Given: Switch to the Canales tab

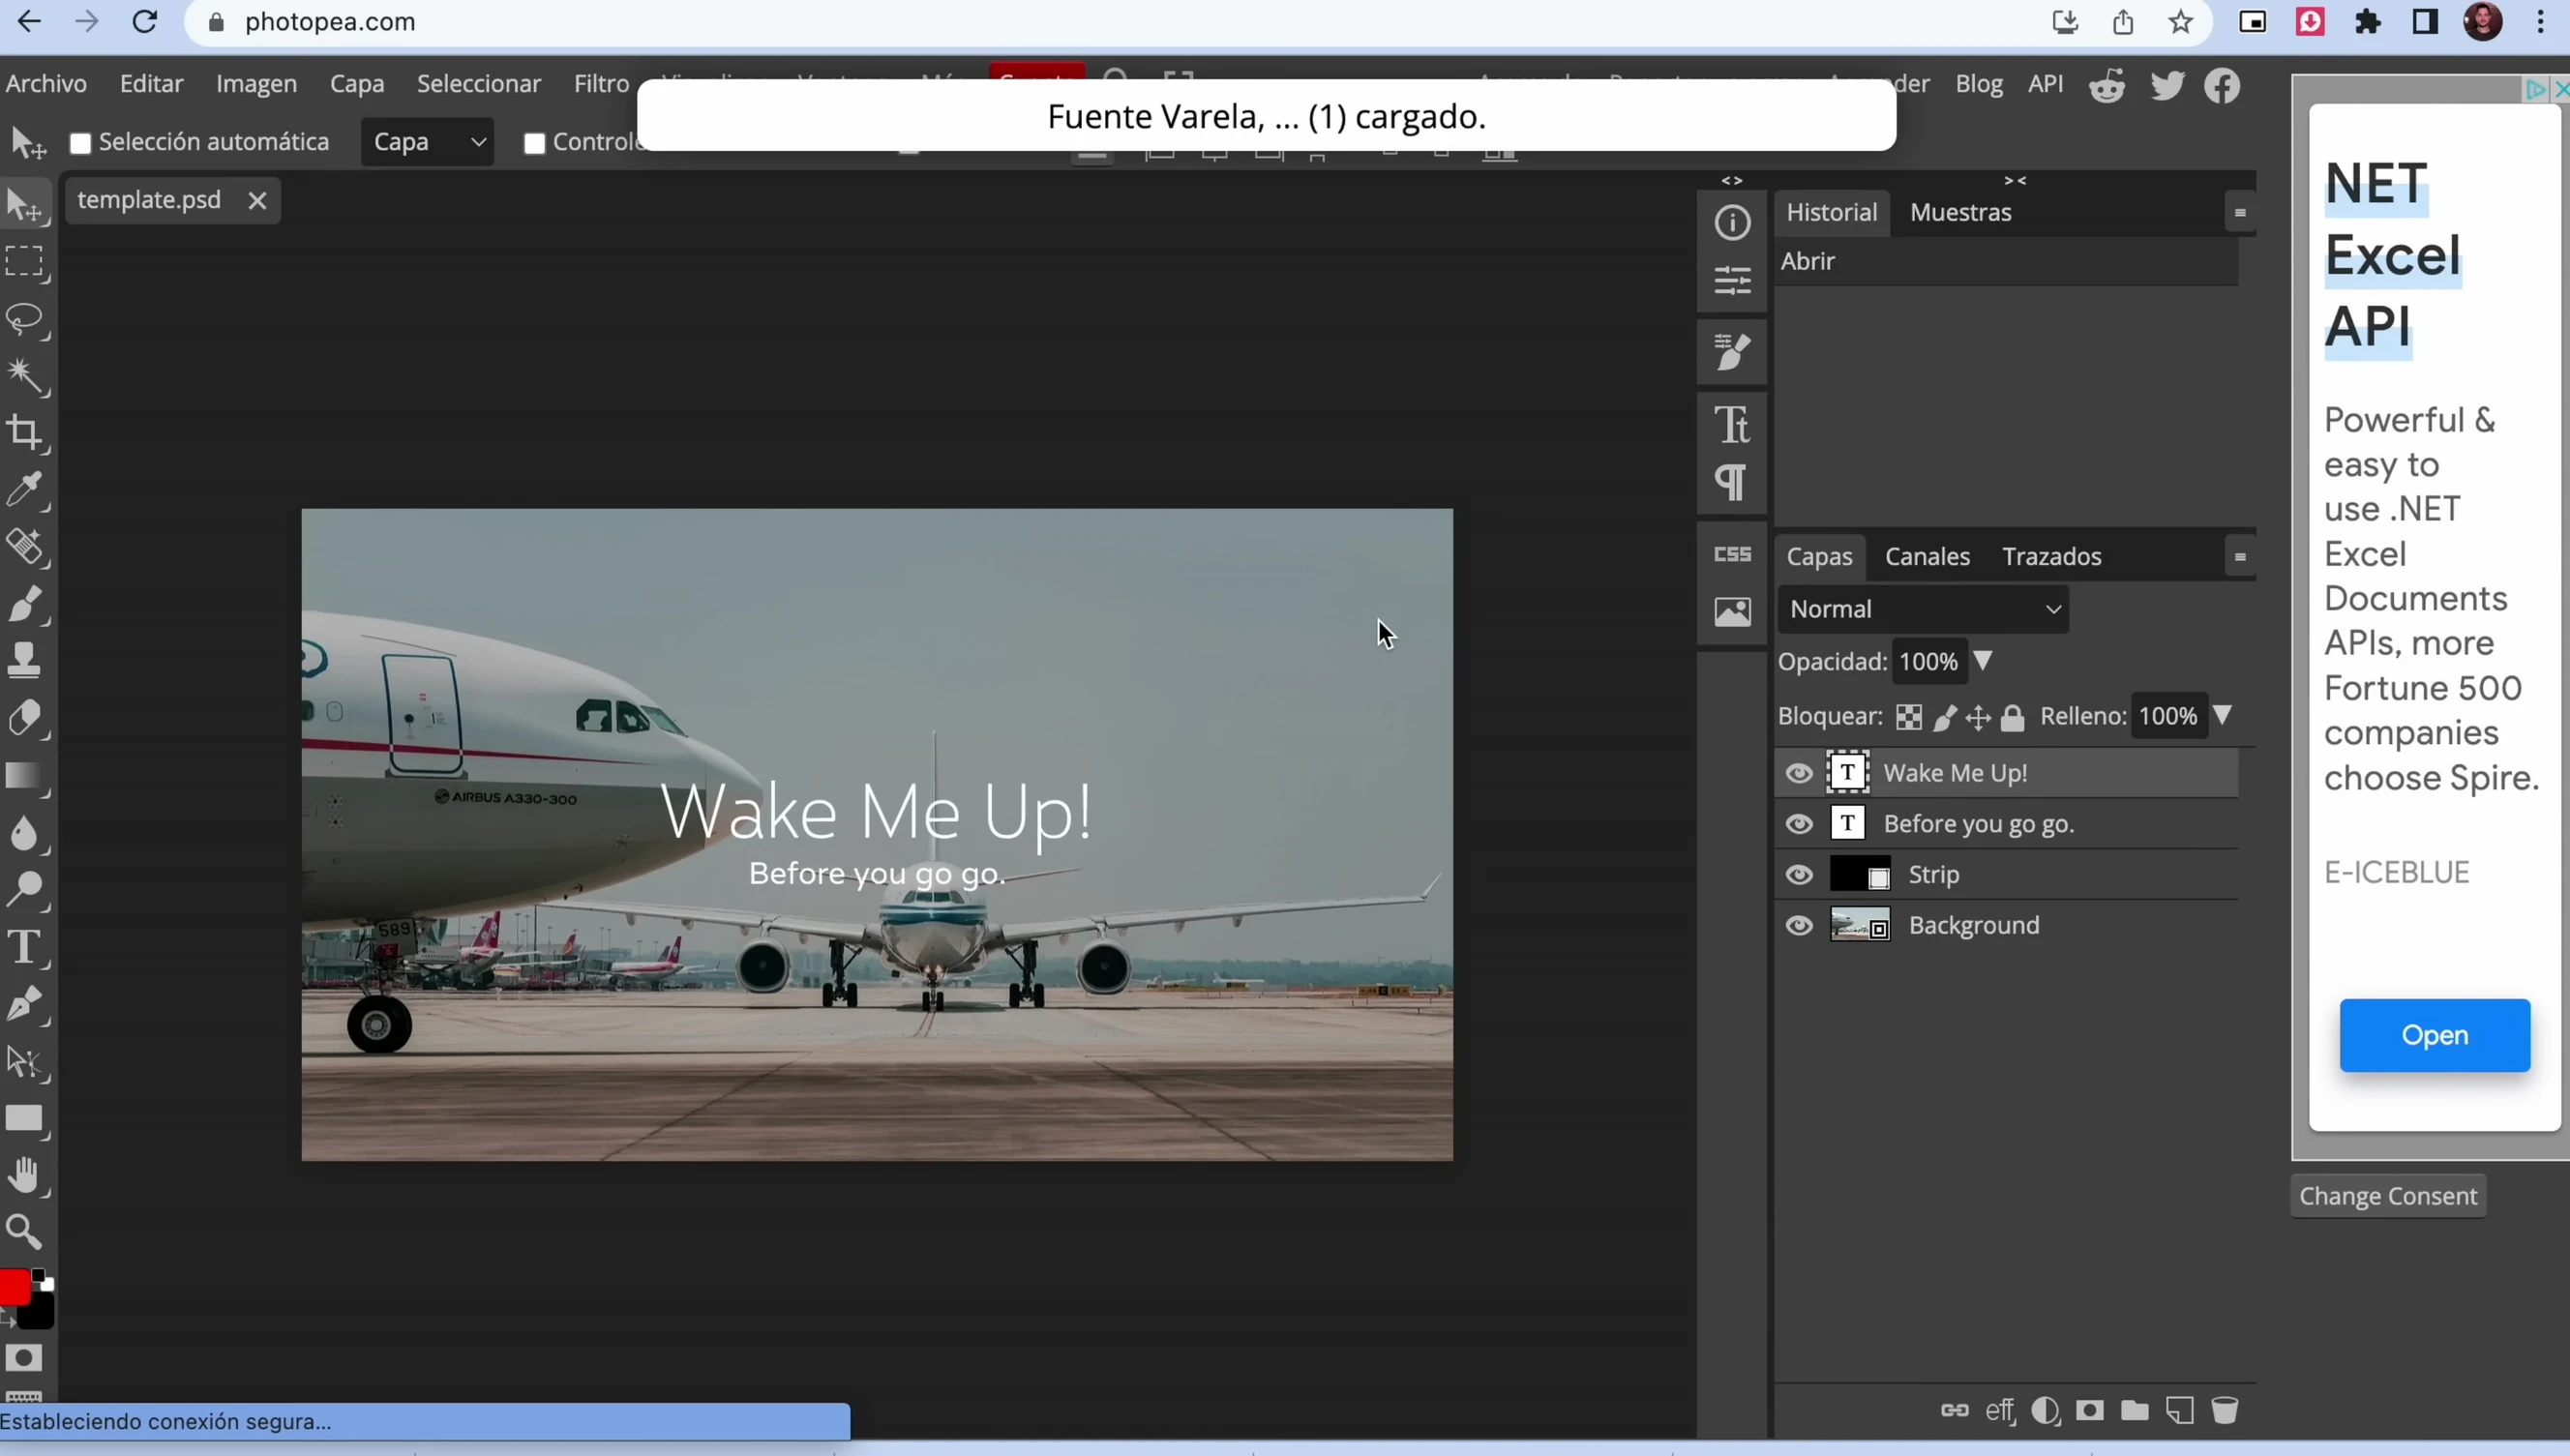Looking at the screenshot, I should (x=1927, y=557).
